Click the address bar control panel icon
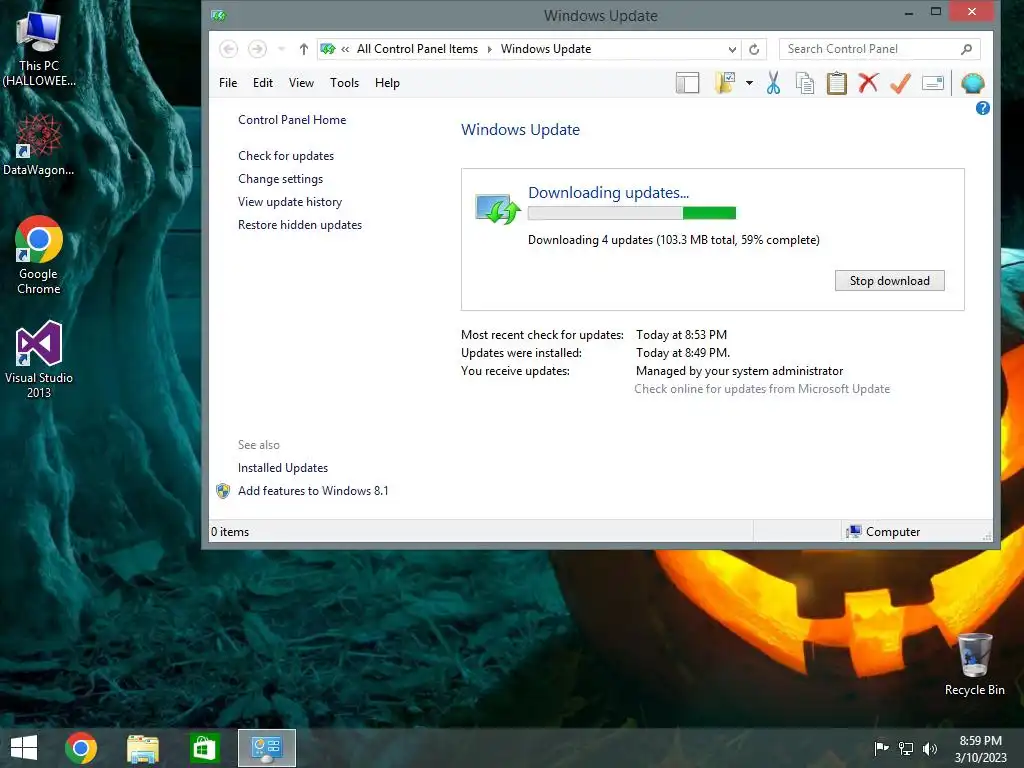Screen dimensions: 1024x768 [x=328, y=49]
